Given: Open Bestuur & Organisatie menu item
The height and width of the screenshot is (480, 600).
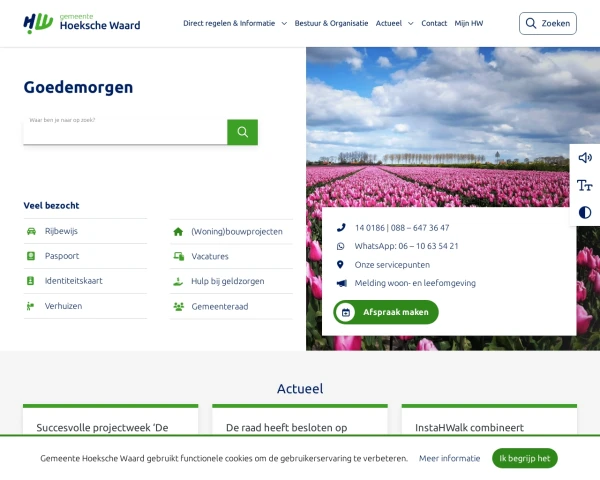Looking at the screenshot, I should coord(331,23).
